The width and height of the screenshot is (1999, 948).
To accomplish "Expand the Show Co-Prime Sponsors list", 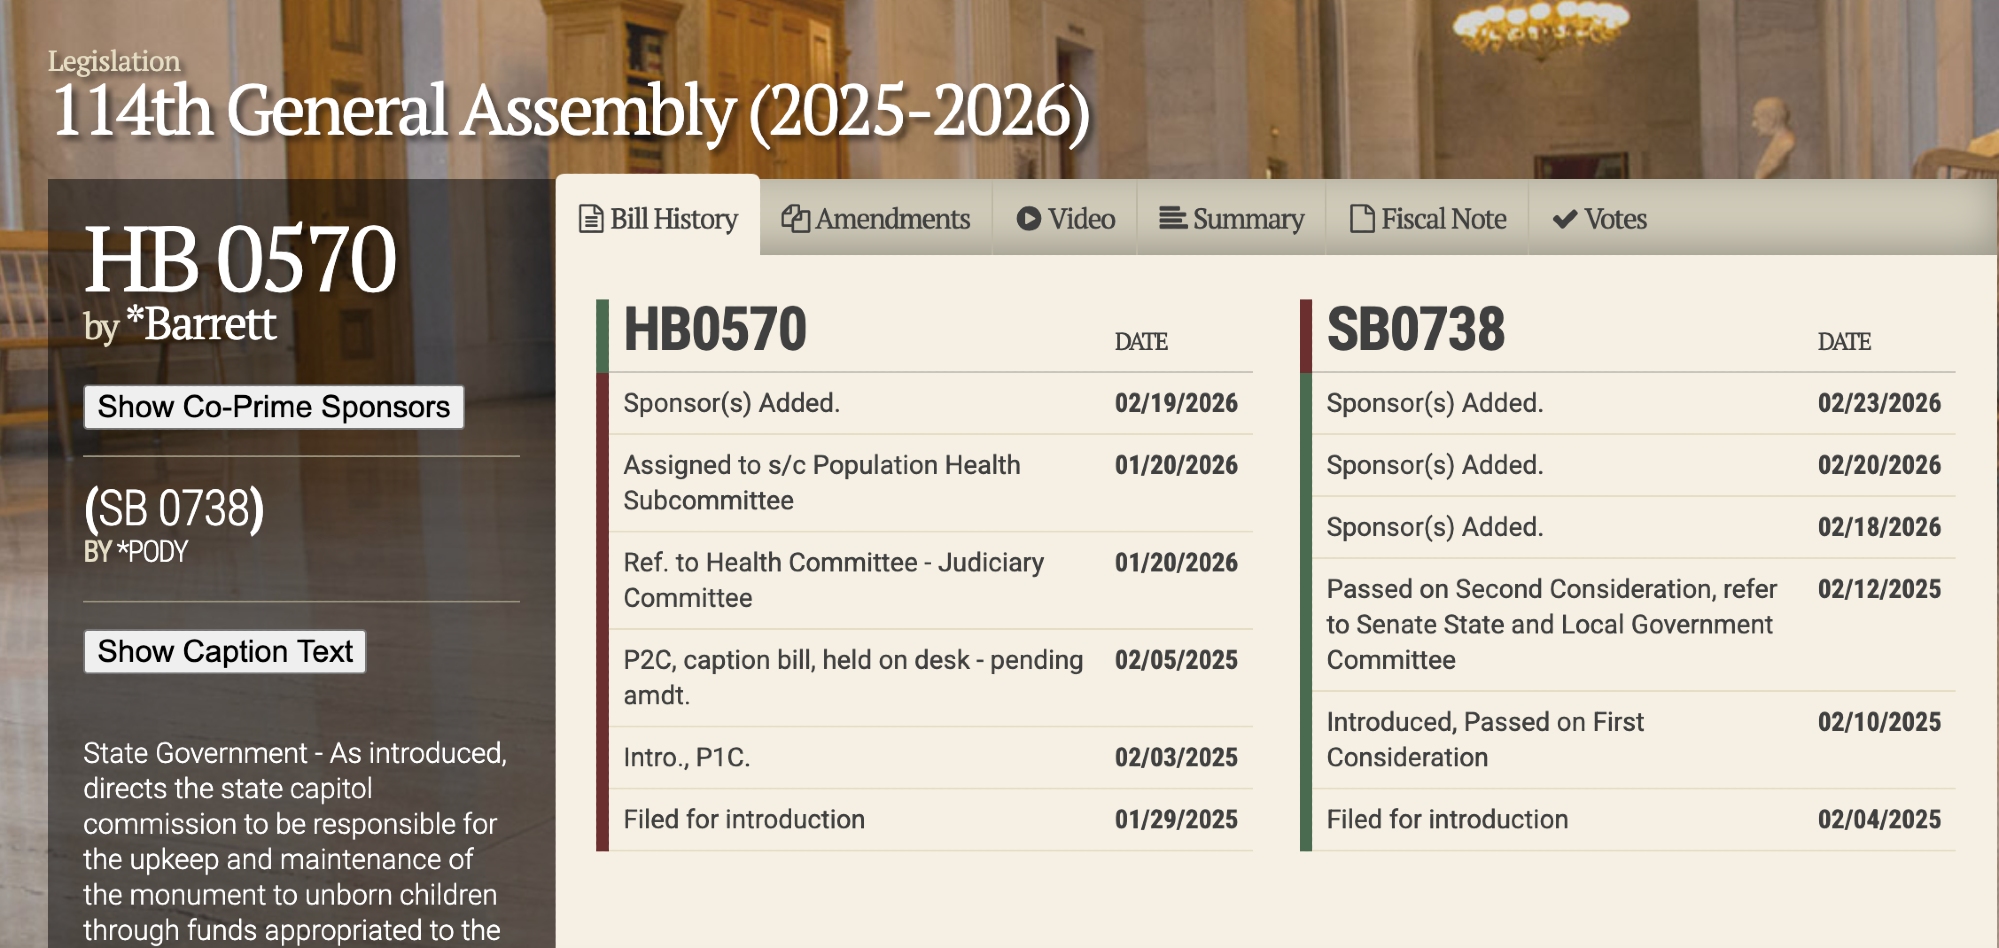I will pos(273,407).
